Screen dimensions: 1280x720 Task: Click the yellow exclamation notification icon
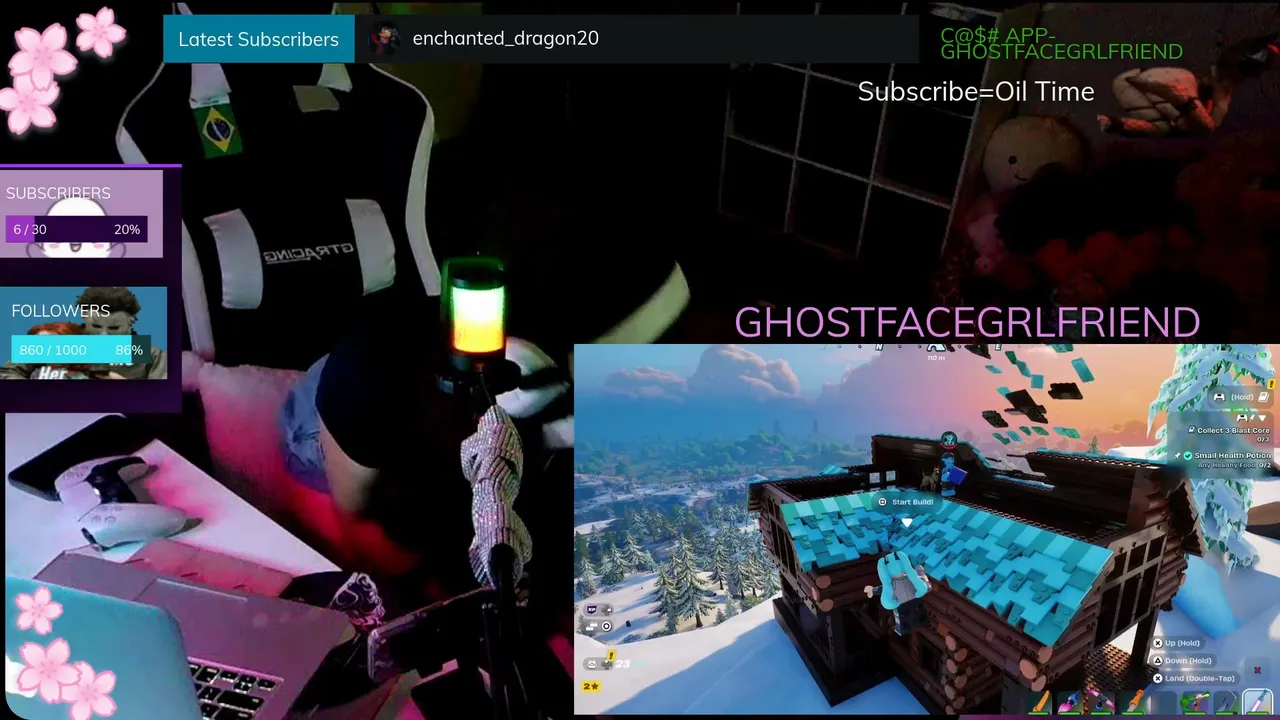pyautogui.click(x=611, y=656)
